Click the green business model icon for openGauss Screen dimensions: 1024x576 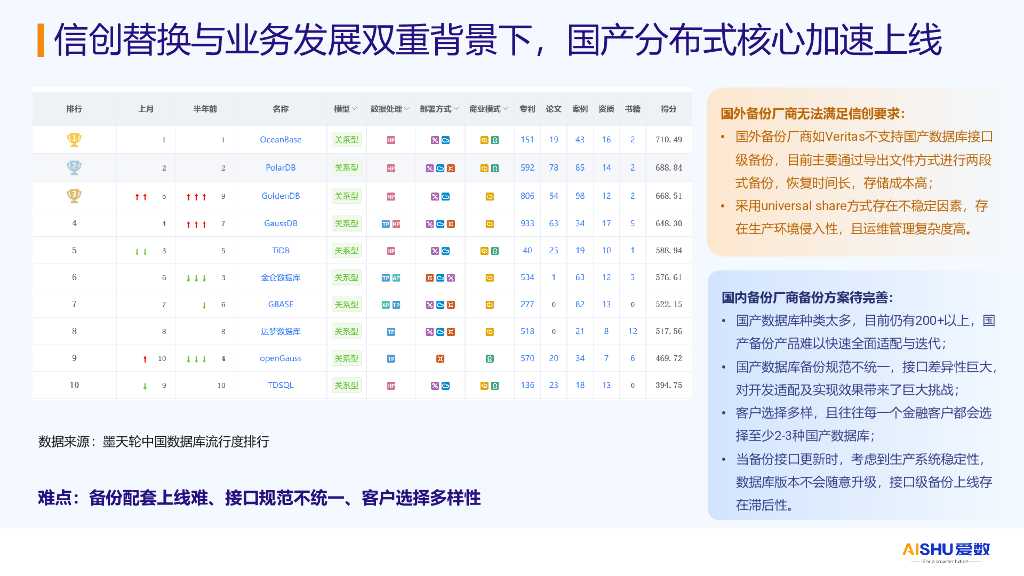tap(490, 358)
